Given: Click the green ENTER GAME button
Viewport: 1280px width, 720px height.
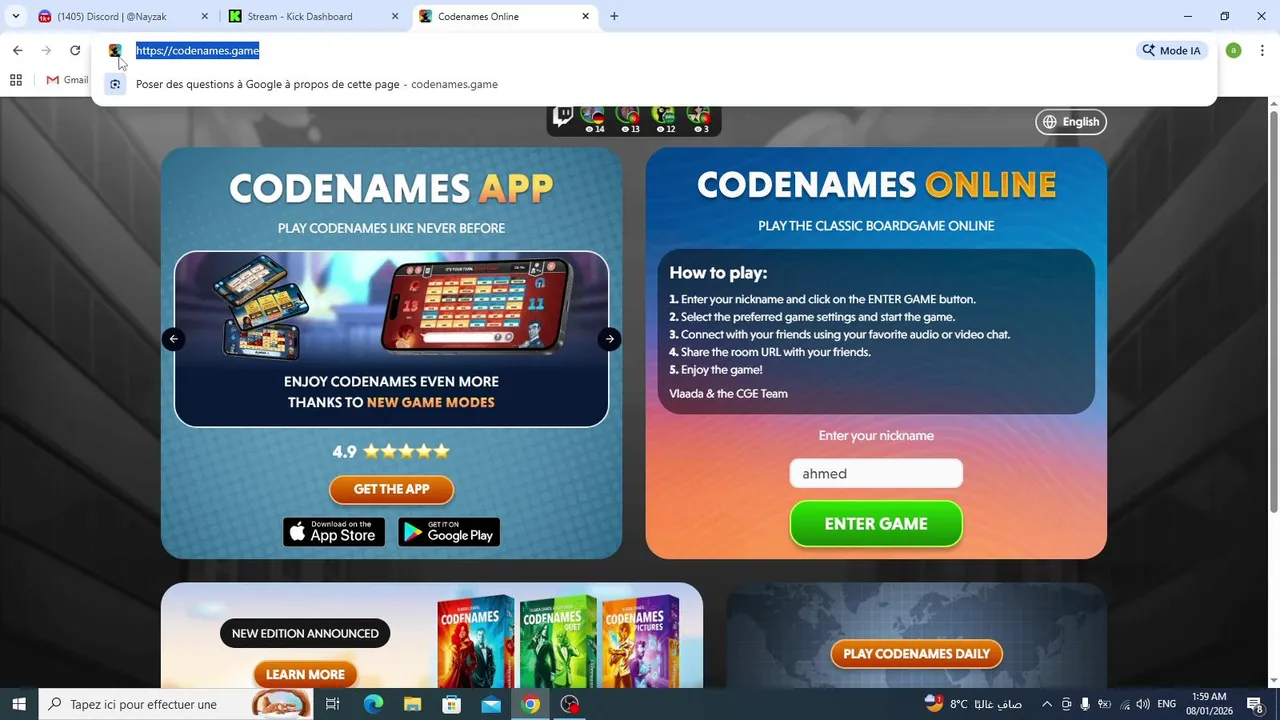Looking at the screenshot, I should coord(876,524).
